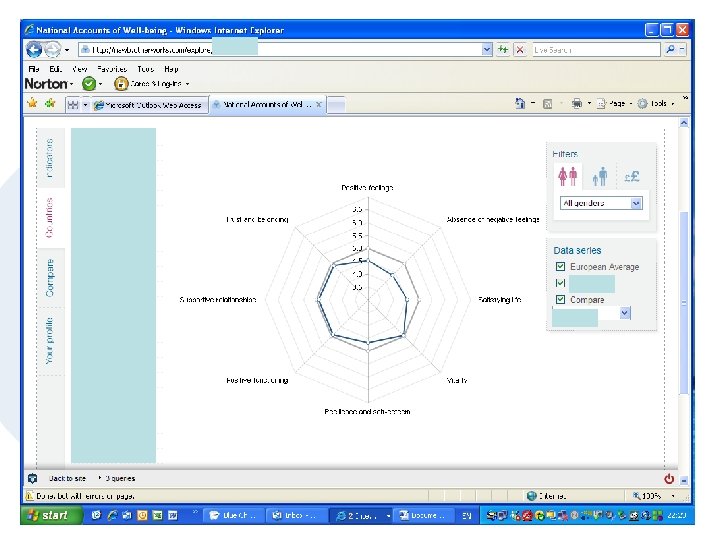Open the File menu
Image resolution: width=720 pixels, height=540 pixels.
point(34,69)
